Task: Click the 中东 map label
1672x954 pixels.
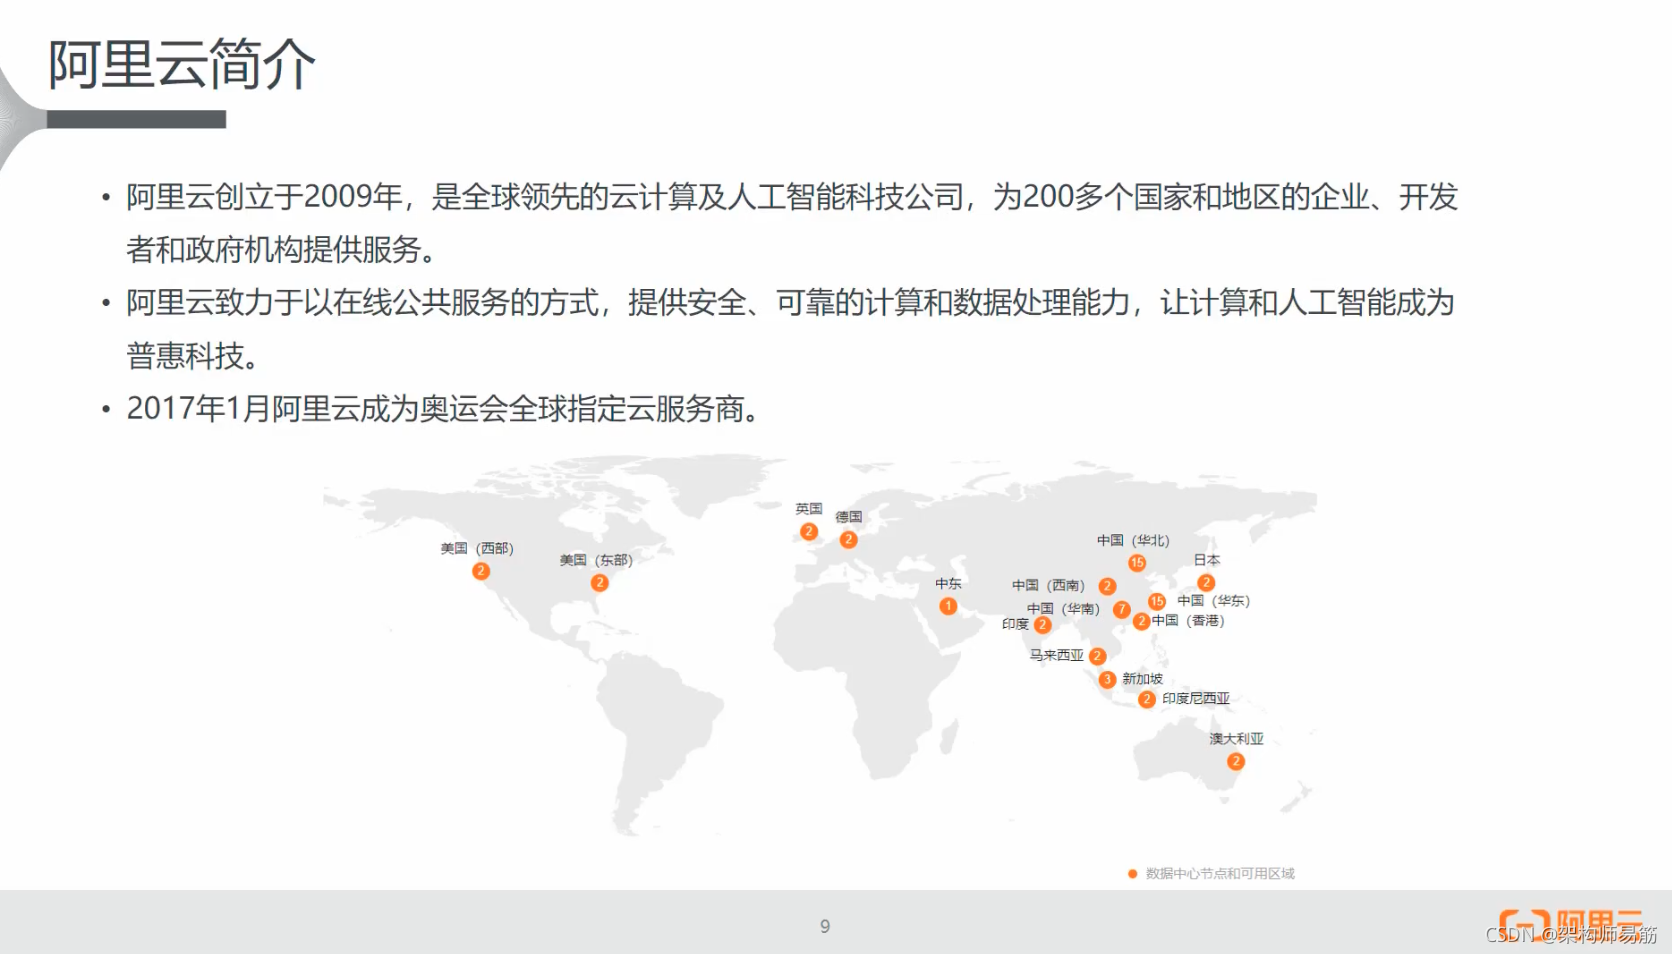Action: coord(948,583)
